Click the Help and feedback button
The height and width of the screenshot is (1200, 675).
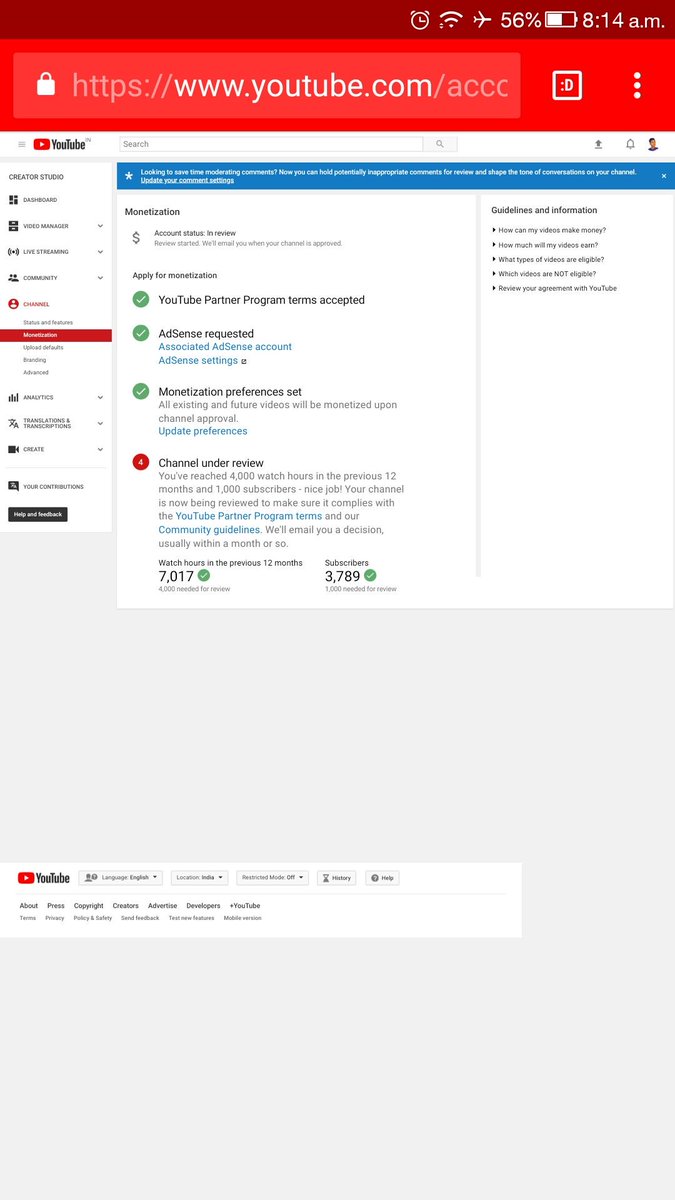pos(38,514)
